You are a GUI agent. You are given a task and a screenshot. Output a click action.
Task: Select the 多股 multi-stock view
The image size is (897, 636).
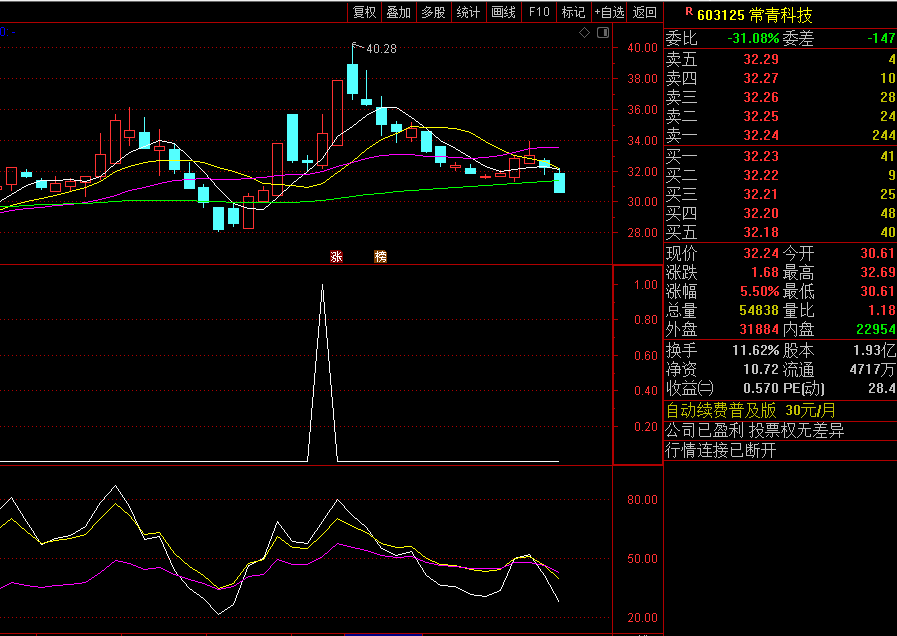[434, 12]
